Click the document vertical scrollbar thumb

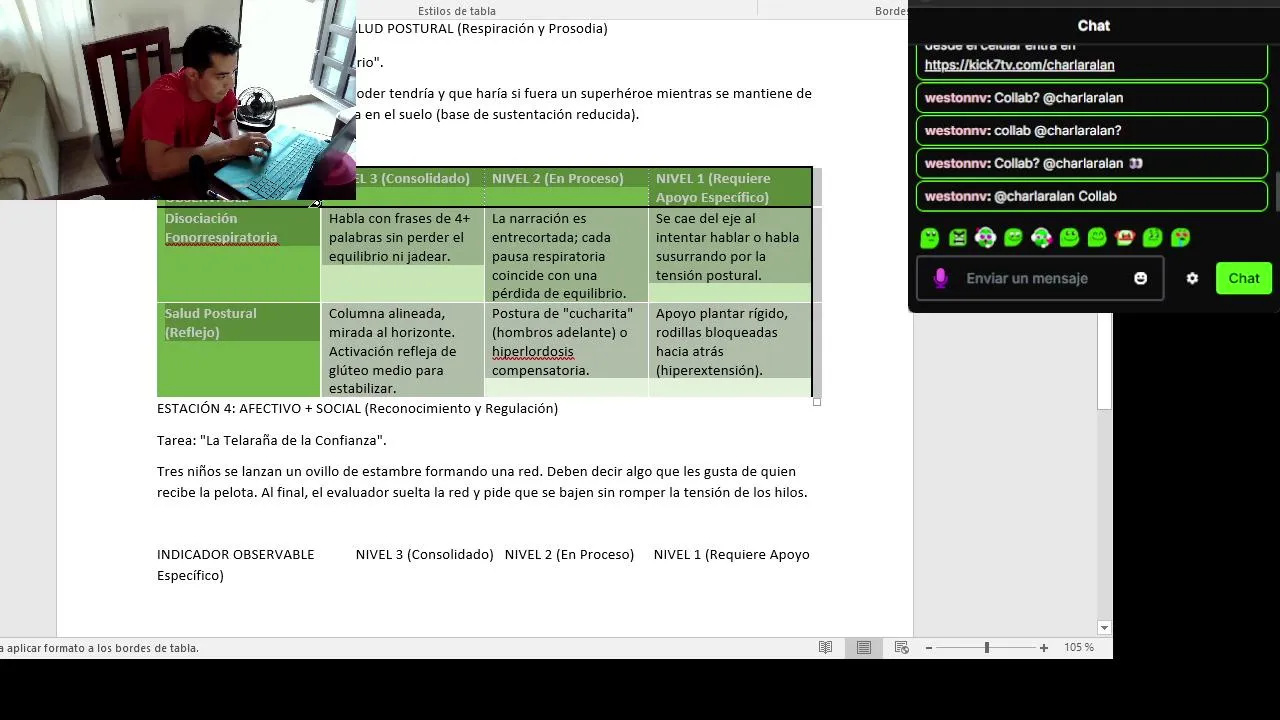click(x=1104, y=360)
